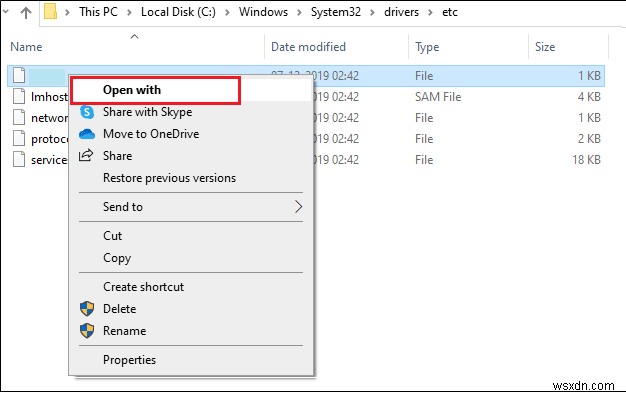This screenshot has height=396, width=626.
Task: Click the protocol file icon
Action: point(19,138)
